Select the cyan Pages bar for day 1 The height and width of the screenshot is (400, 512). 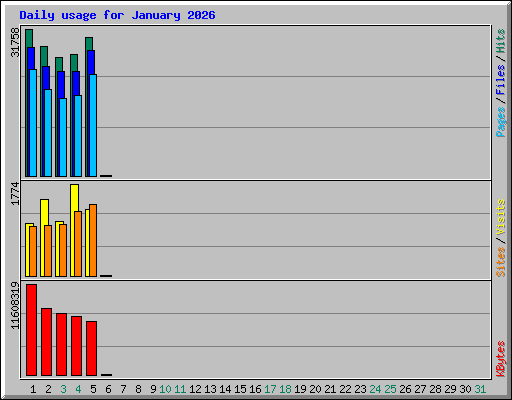[x=33, y=123]
